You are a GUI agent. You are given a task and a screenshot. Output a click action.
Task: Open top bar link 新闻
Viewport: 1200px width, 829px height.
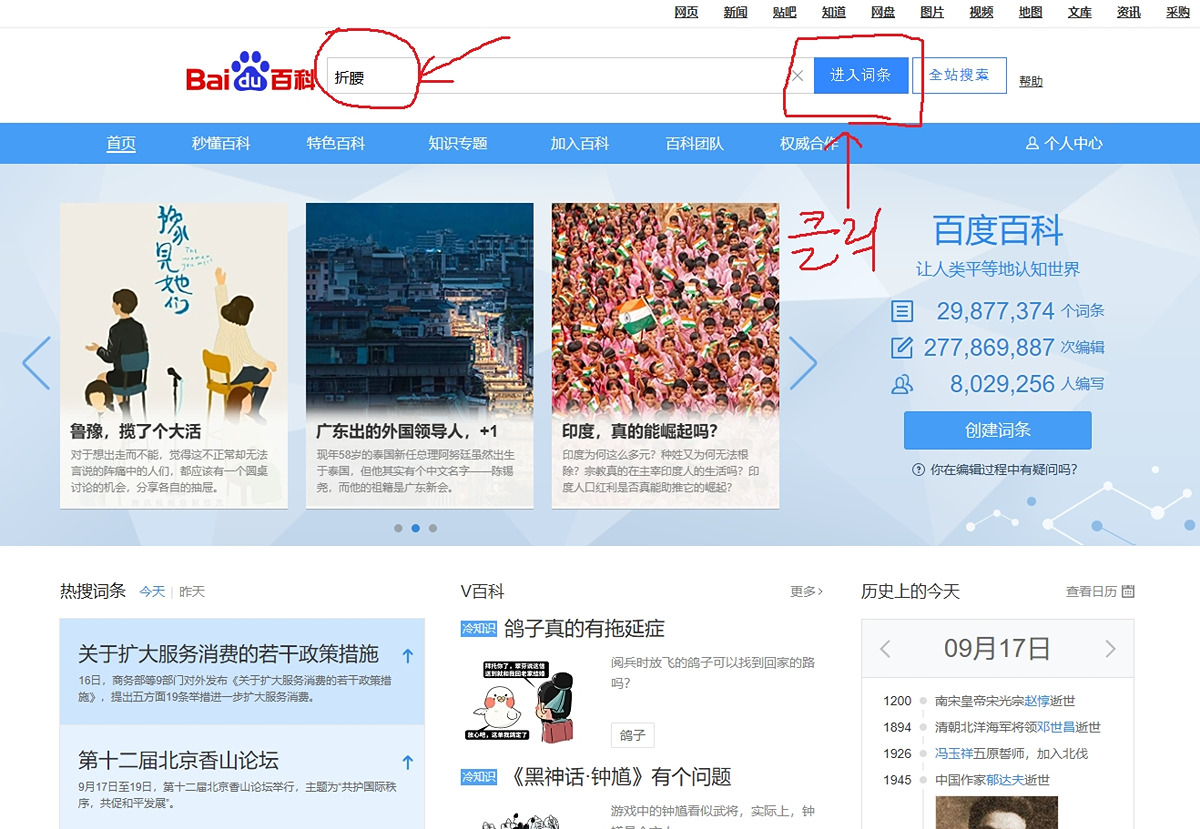click(735, 12)
